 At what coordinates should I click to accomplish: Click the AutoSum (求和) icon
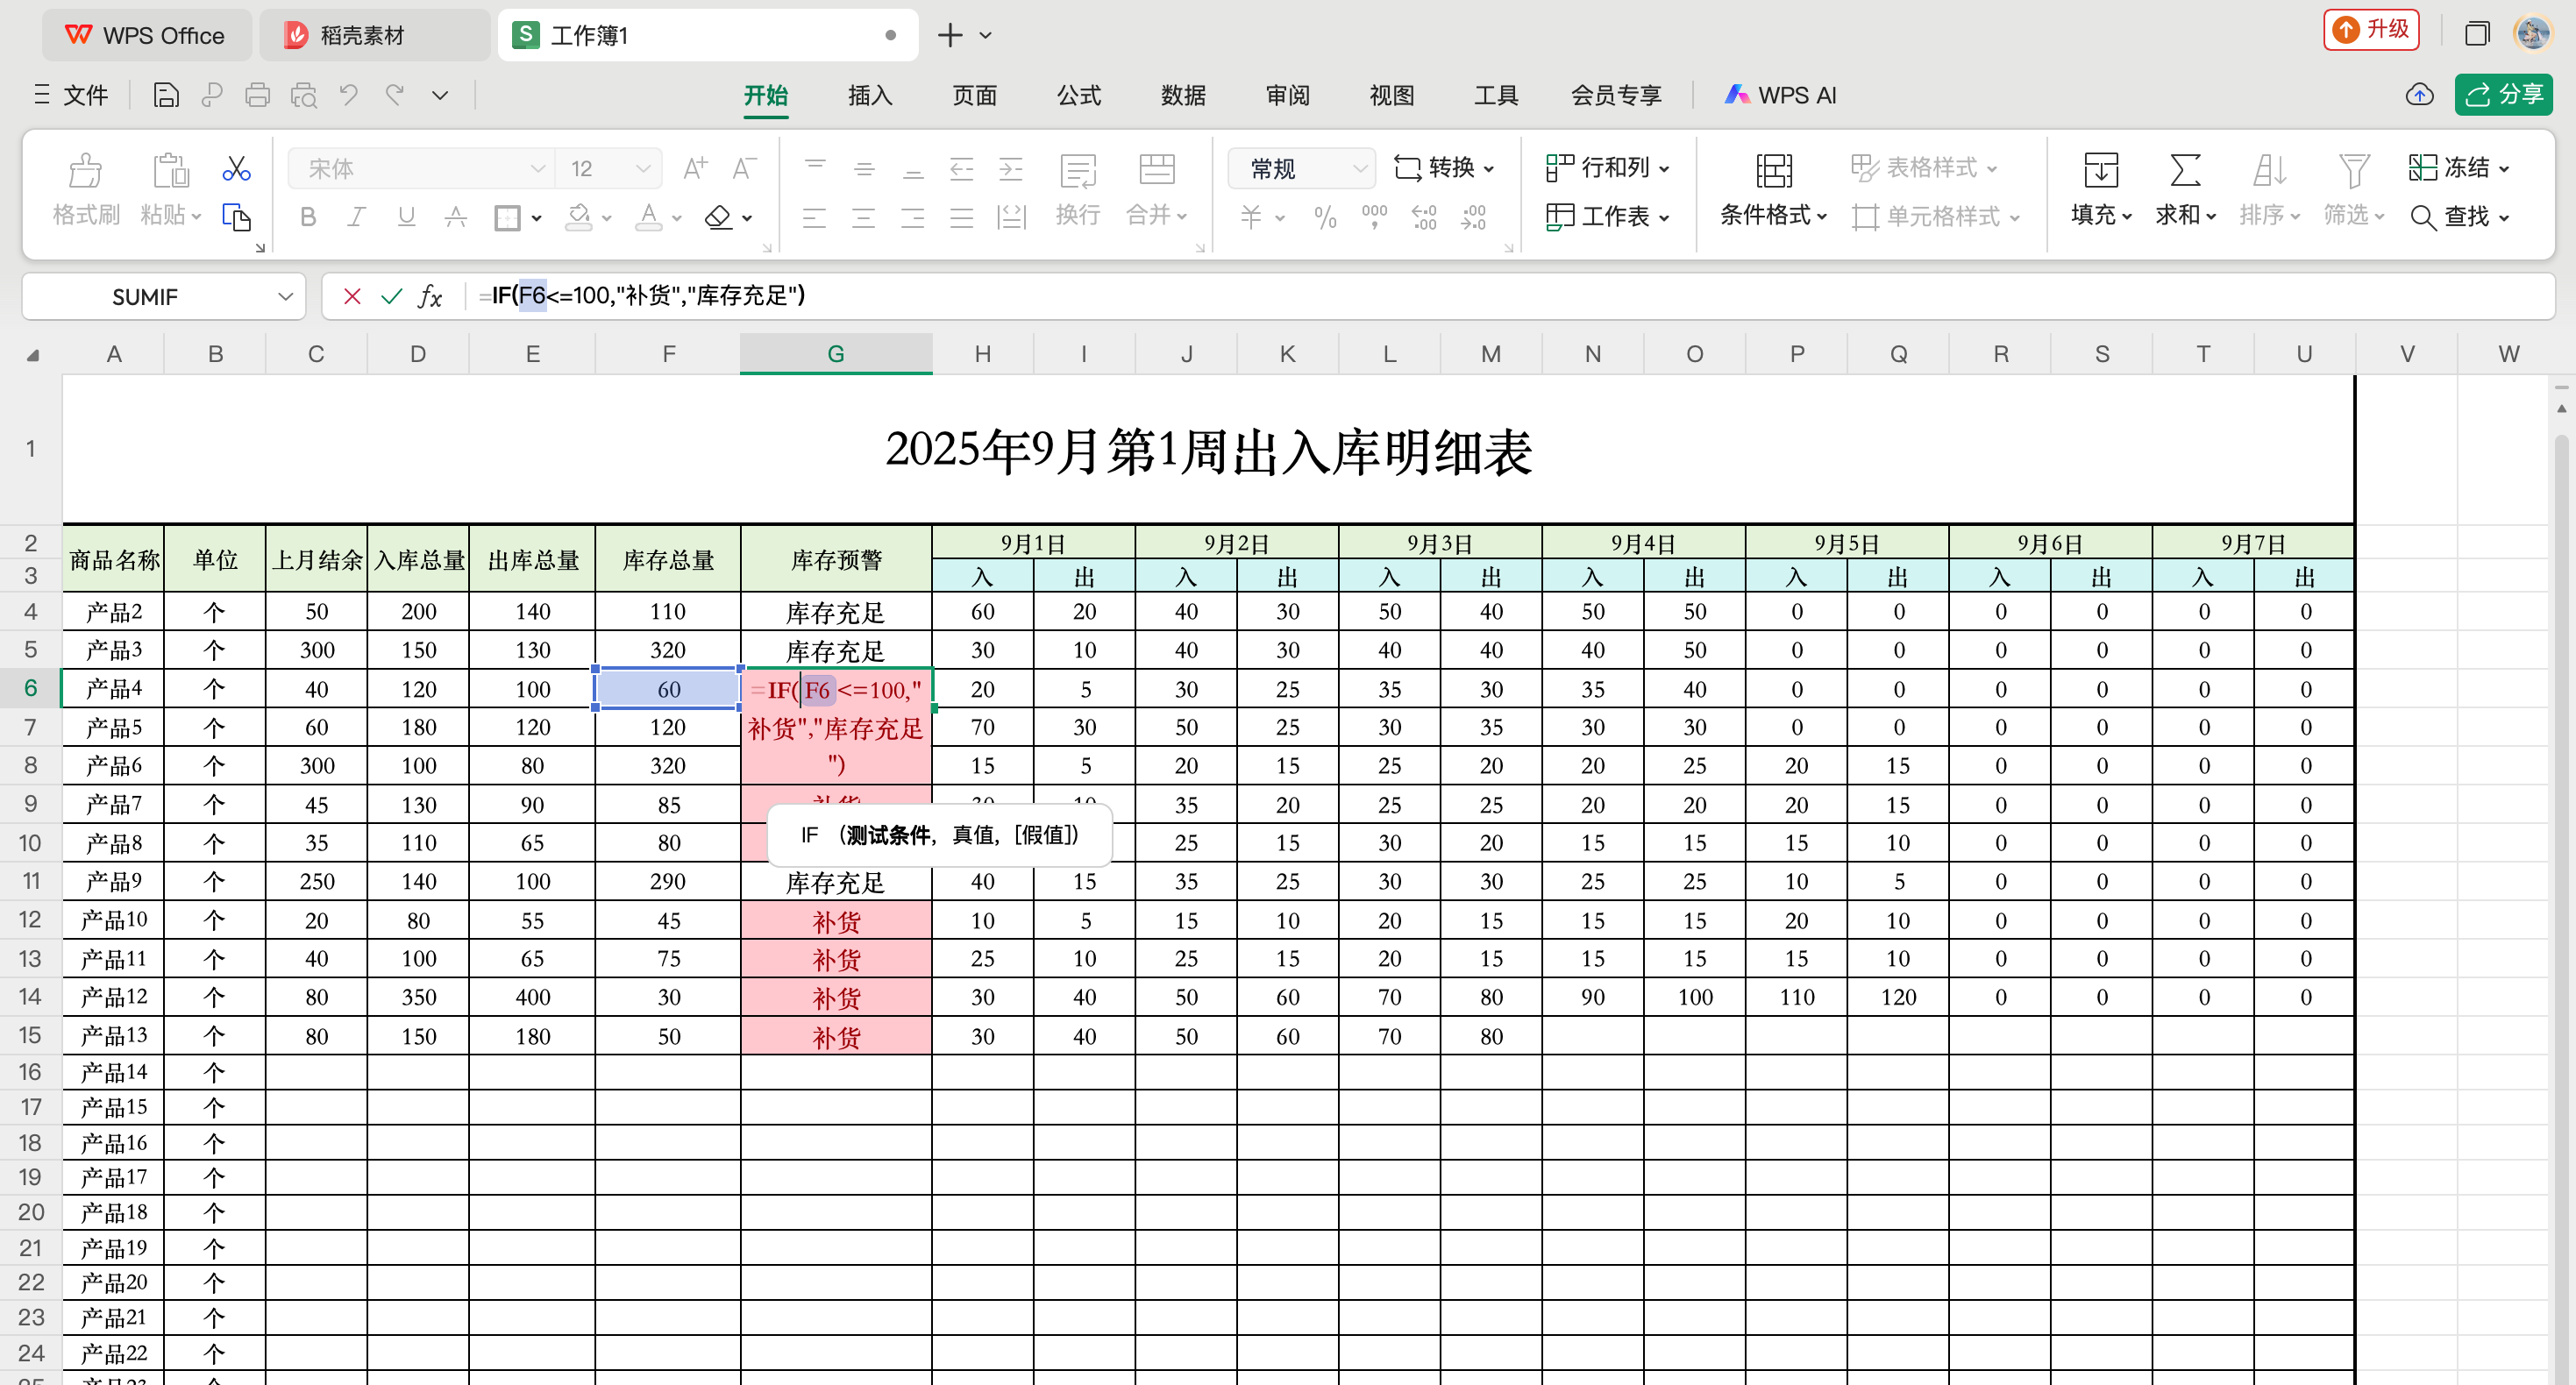[x=2184, y=172]
